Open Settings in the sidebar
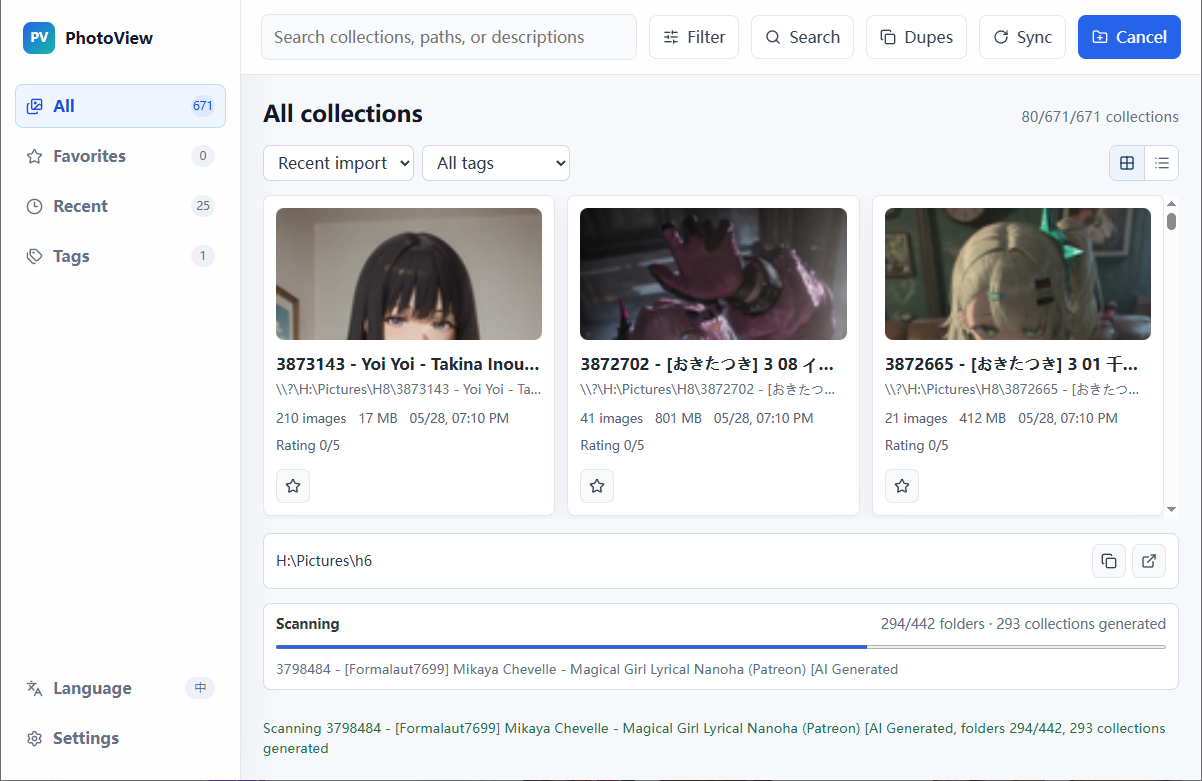The height and width of the screenshot is (781, 1202). click(120, 738)
